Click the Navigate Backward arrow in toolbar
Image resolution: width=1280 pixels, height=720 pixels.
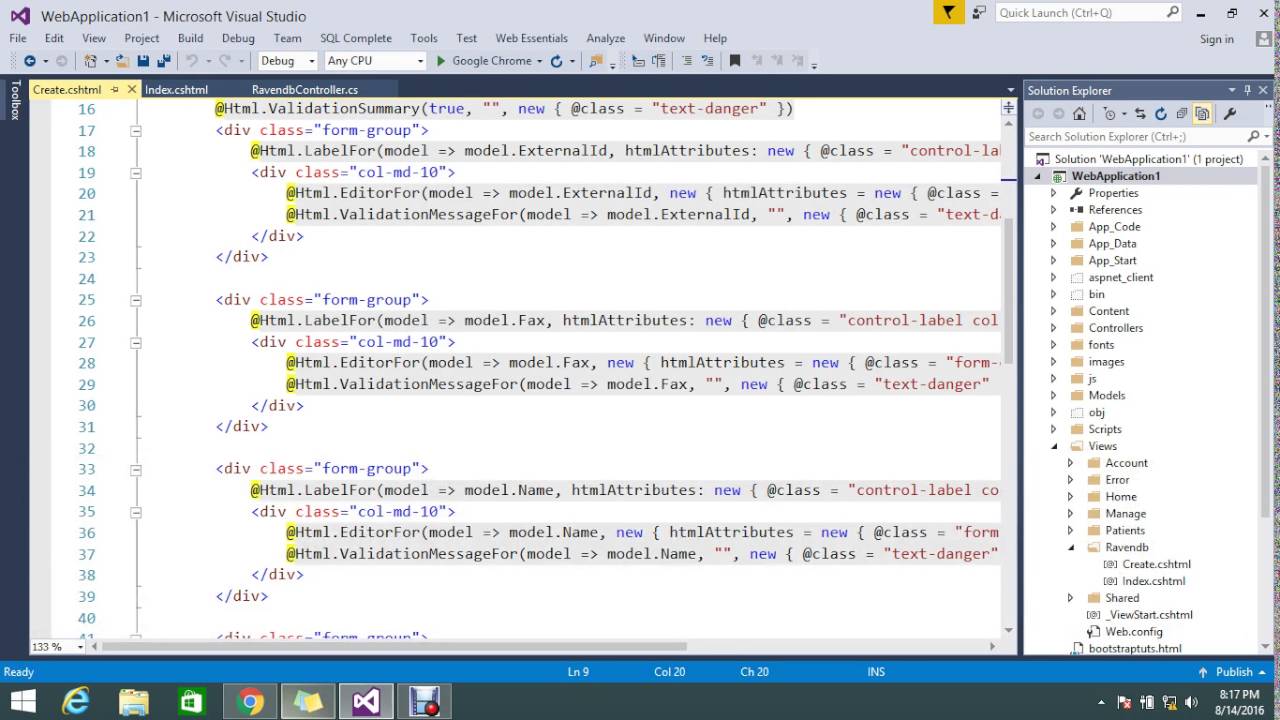pyautogui.click(x=29, y=61)
